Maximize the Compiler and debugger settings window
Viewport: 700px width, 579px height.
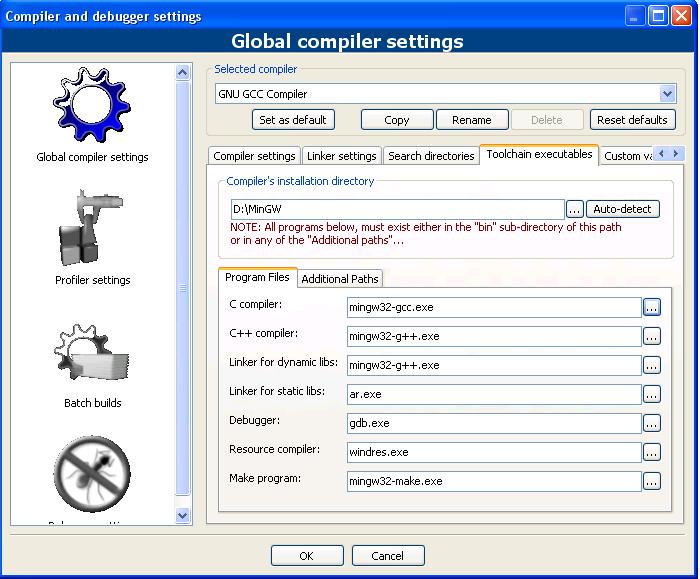[x=658, y=16]
